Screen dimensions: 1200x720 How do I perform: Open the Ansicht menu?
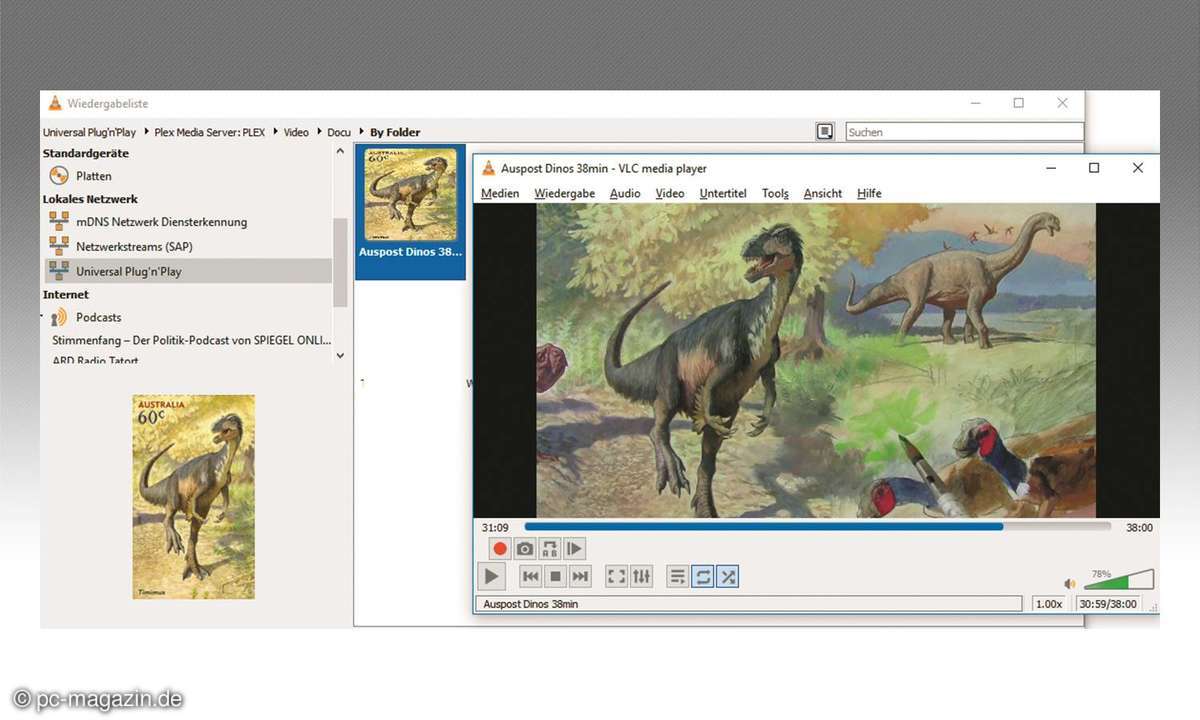[x=823, y=193]
